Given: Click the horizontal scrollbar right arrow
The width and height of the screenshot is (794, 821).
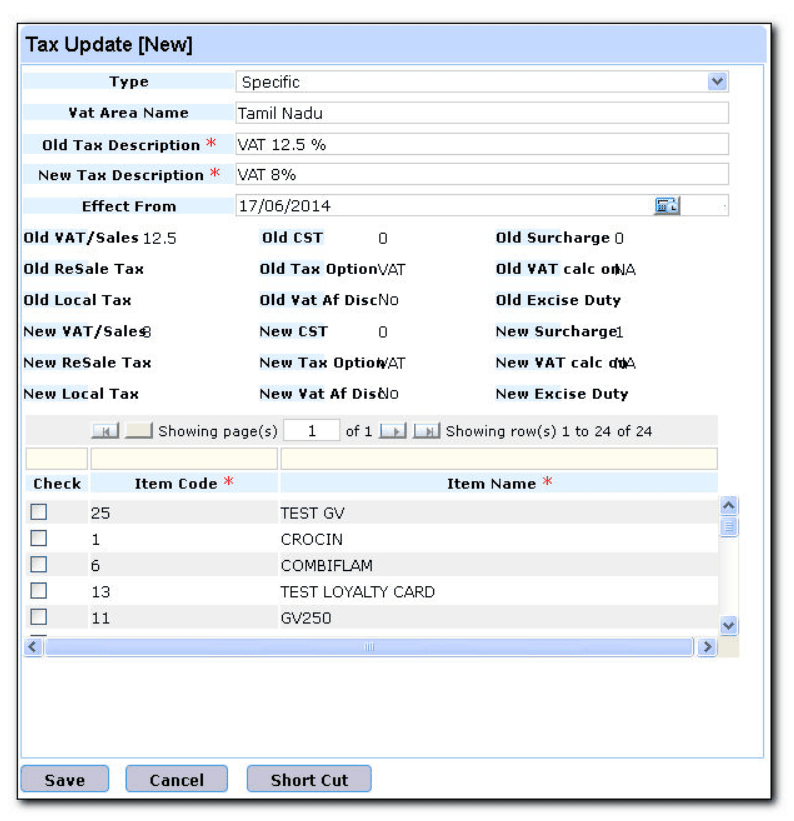Looking at the screenshot, I should click(707, 647).
